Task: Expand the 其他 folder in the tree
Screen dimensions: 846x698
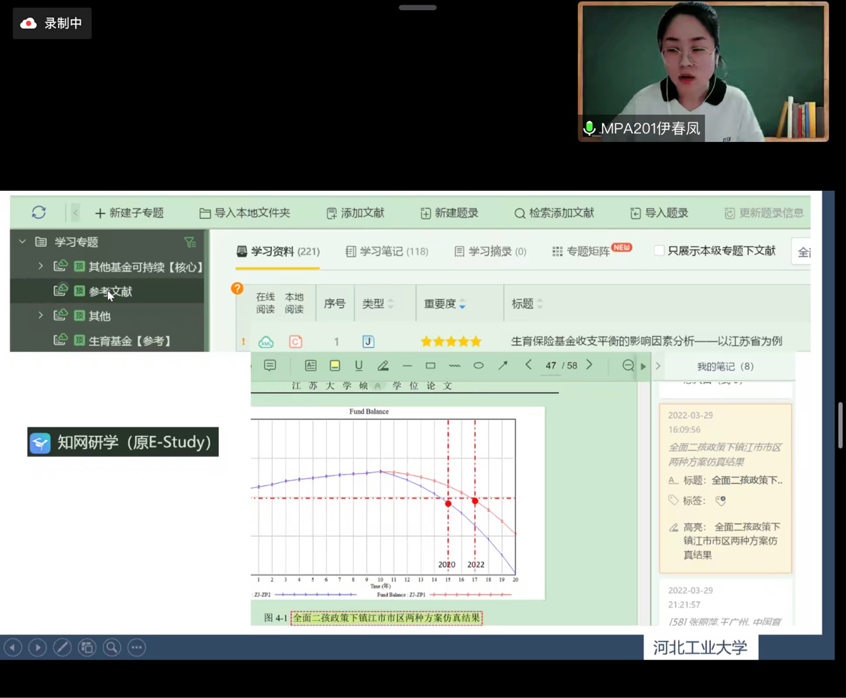Action: coord(41,316)
